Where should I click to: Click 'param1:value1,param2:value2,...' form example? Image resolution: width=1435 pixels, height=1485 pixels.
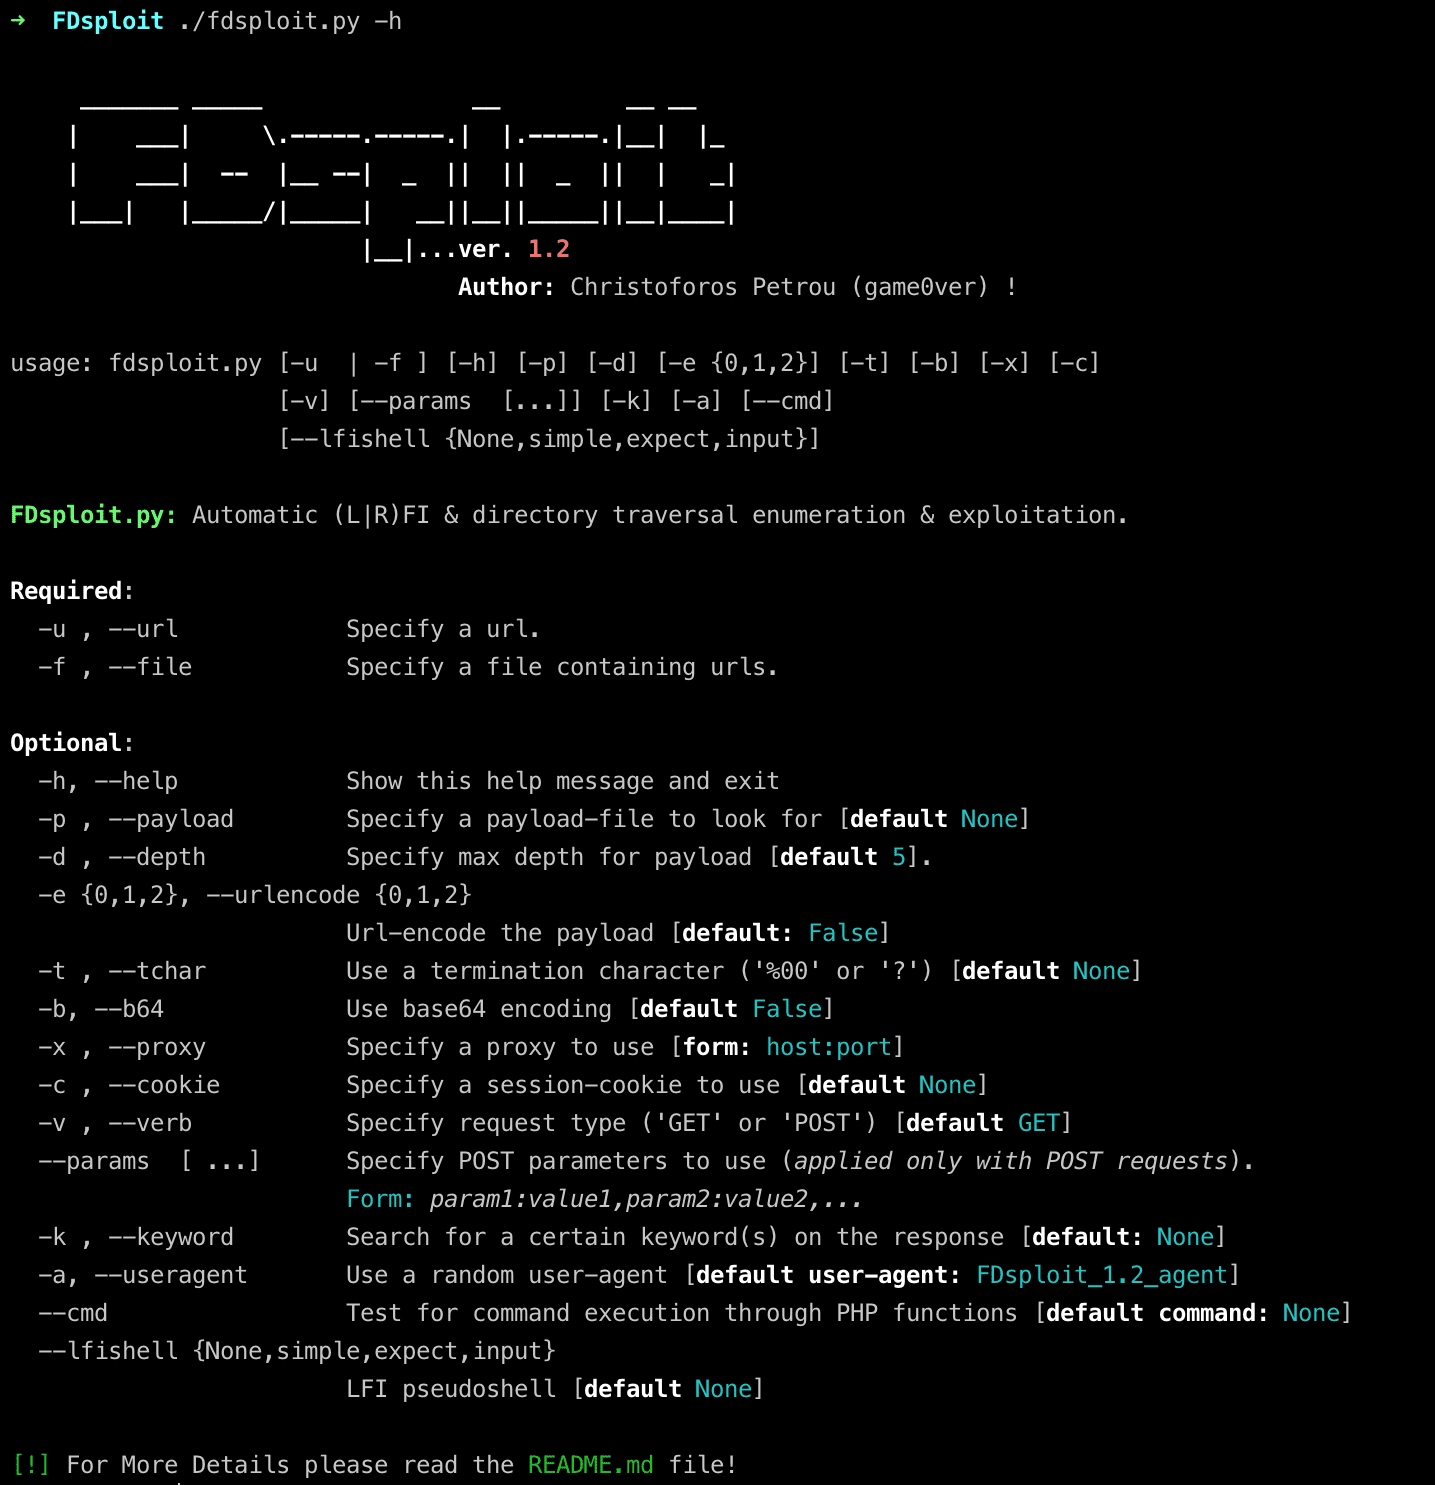pyautogui.click(x=646, y=1199)
